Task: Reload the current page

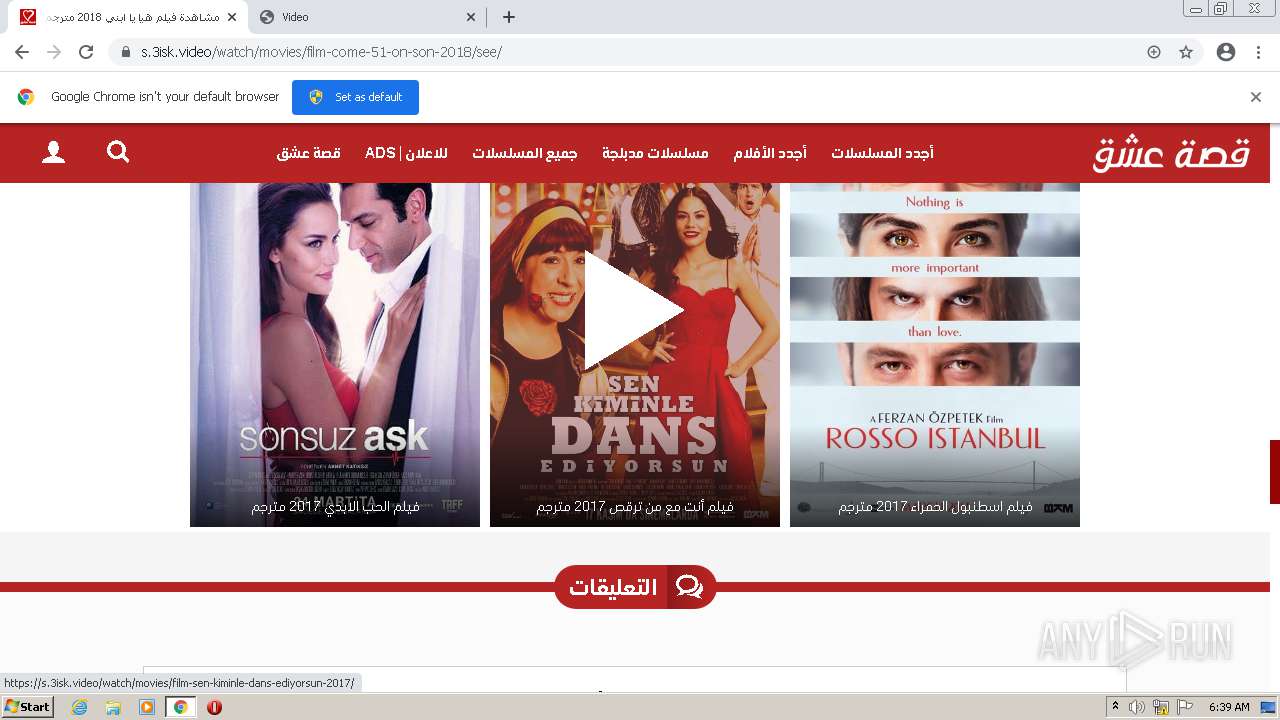Action: tap(86, 52)
